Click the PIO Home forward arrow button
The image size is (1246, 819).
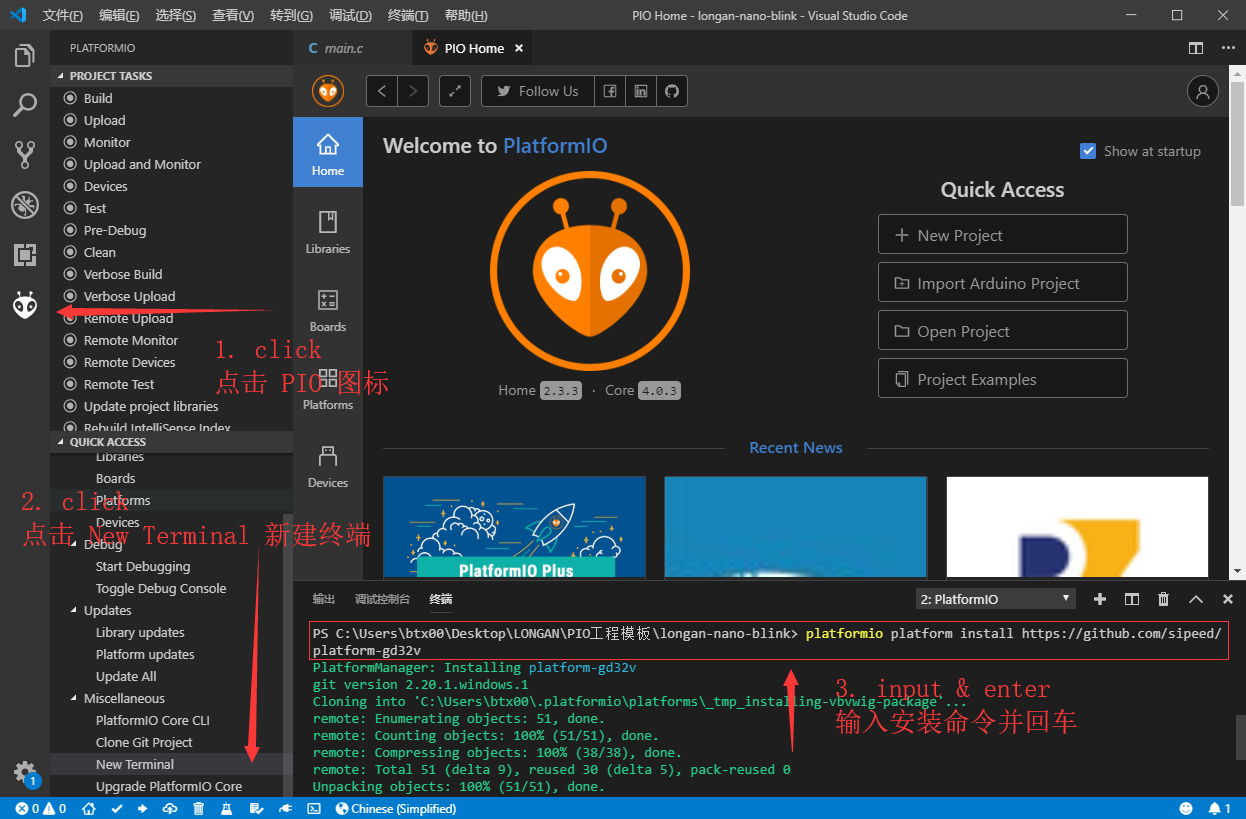click(413, 91)
